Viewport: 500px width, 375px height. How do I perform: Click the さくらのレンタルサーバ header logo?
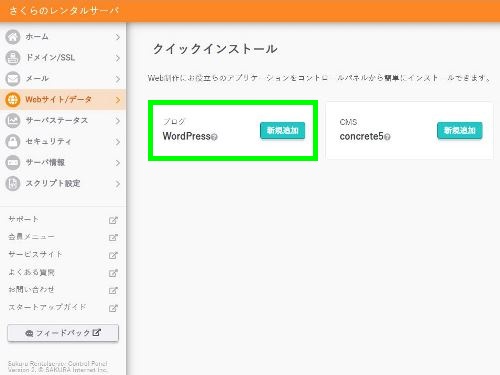click(x=64, y=11)
